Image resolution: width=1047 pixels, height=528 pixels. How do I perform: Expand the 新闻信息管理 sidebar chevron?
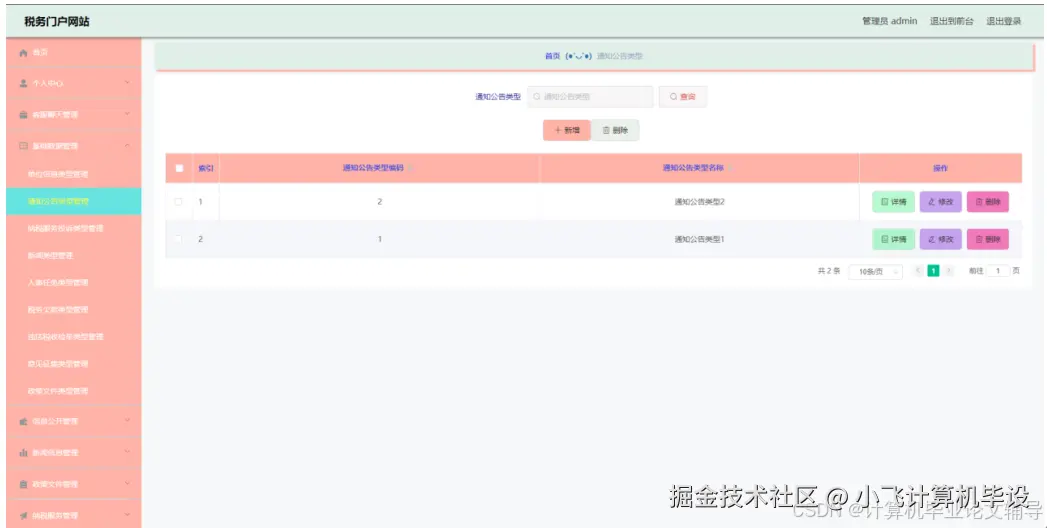click(x=127, y=453)
